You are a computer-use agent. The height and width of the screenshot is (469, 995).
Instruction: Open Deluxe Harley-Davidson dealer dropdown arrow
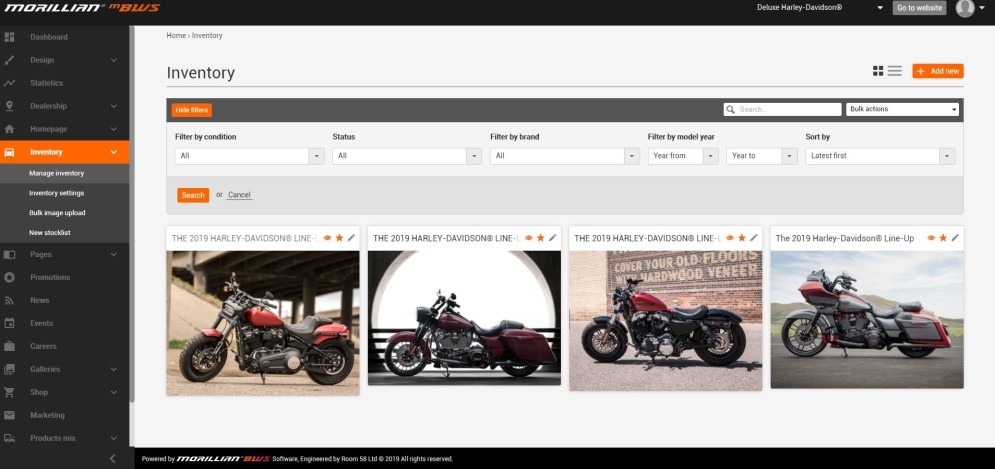pos(880,8)
